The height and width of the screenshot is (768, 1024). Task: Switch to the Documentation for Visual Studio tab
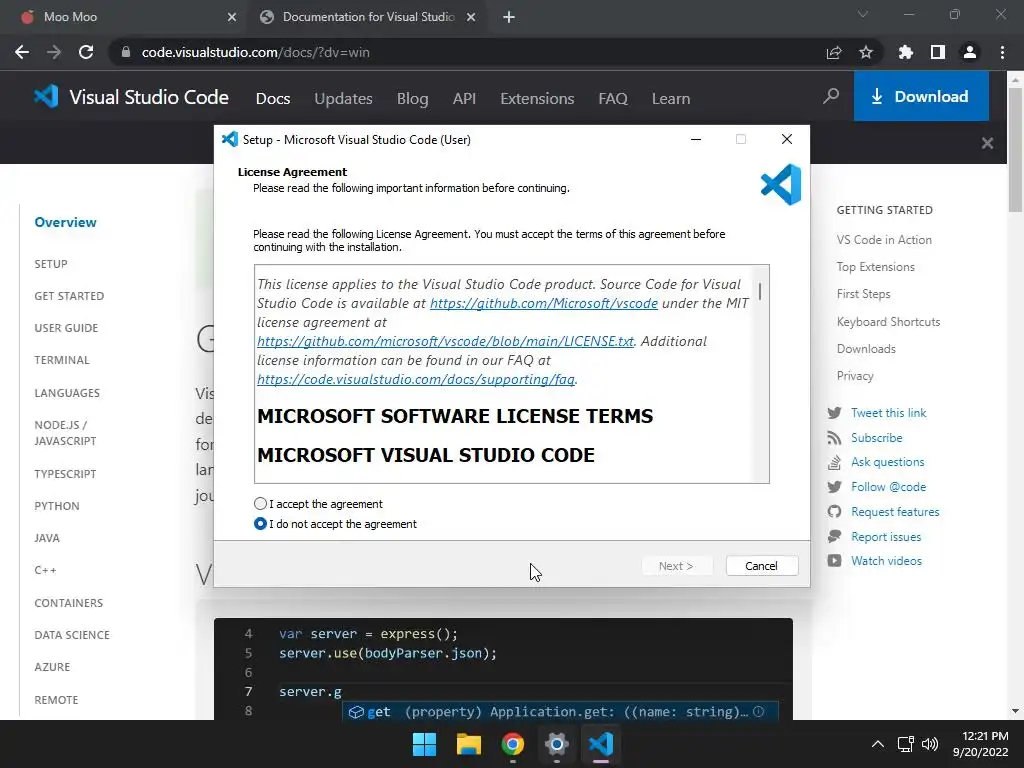367,17
